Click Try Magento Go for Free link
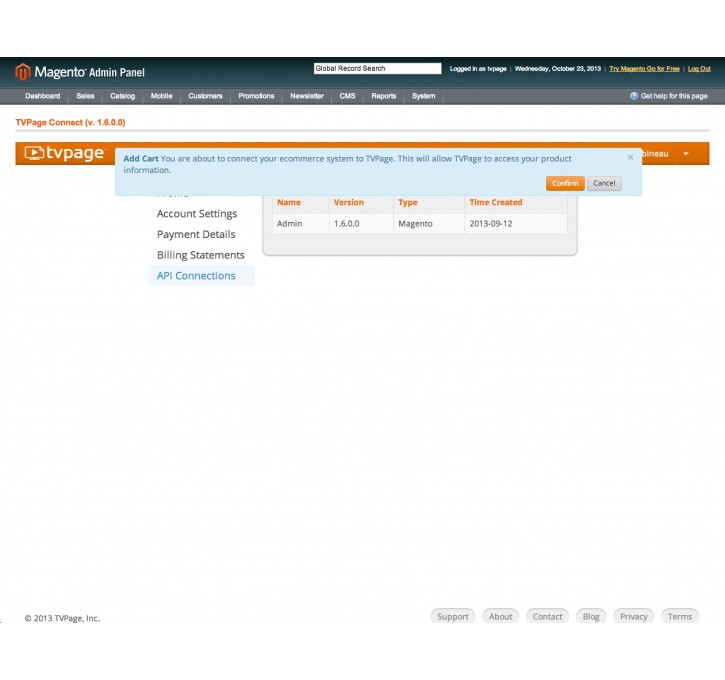The height and width of the screenshot is (680, 725). click(644, 68)
